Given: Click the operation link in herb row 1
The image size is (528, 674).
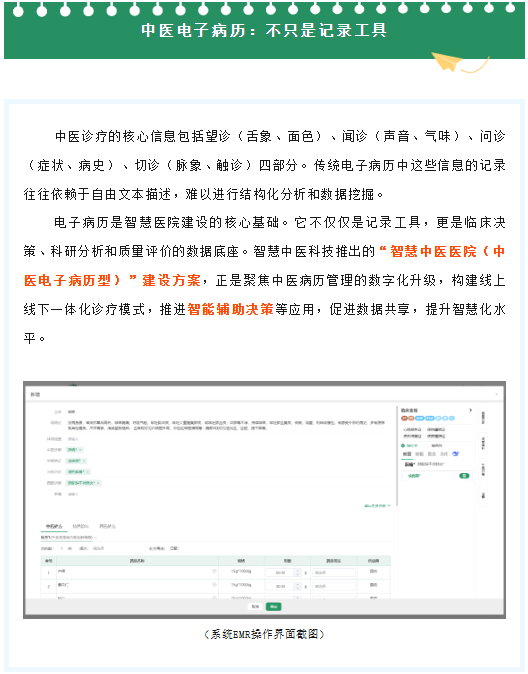Looking at the screenshot, I should coord(373,572).
